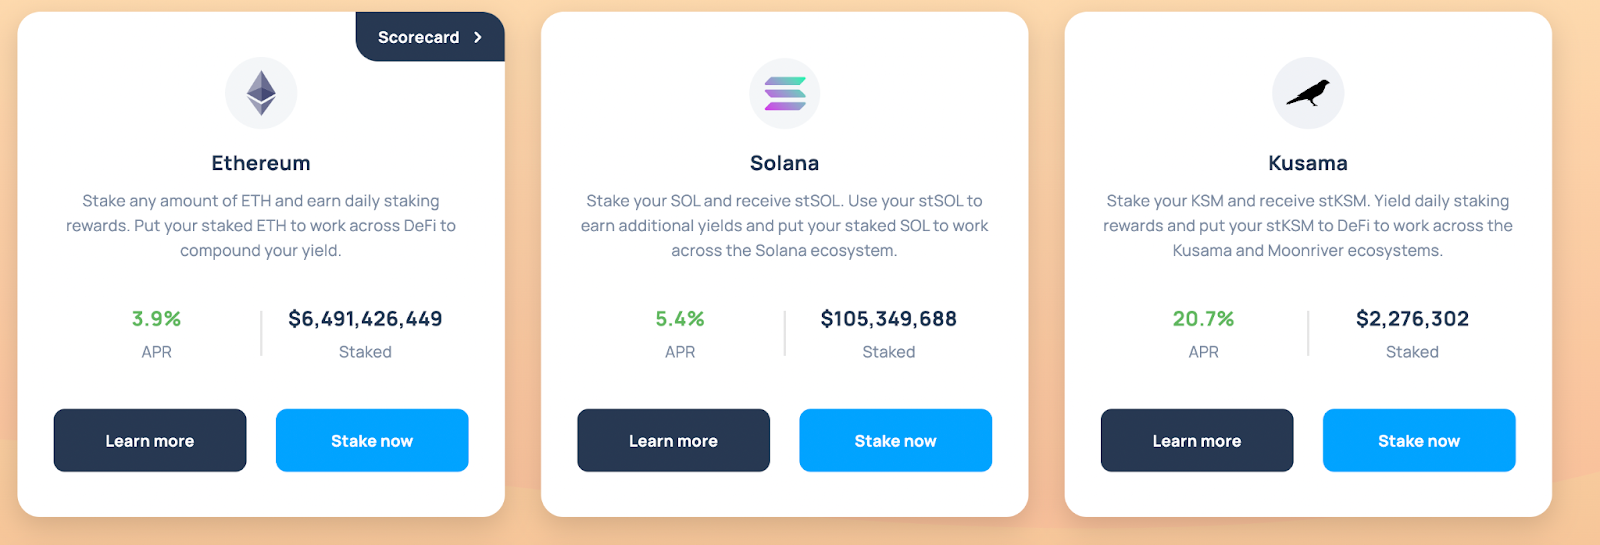
Task: Expand the Scorecard chevron arrow
Action: point(478,37)
